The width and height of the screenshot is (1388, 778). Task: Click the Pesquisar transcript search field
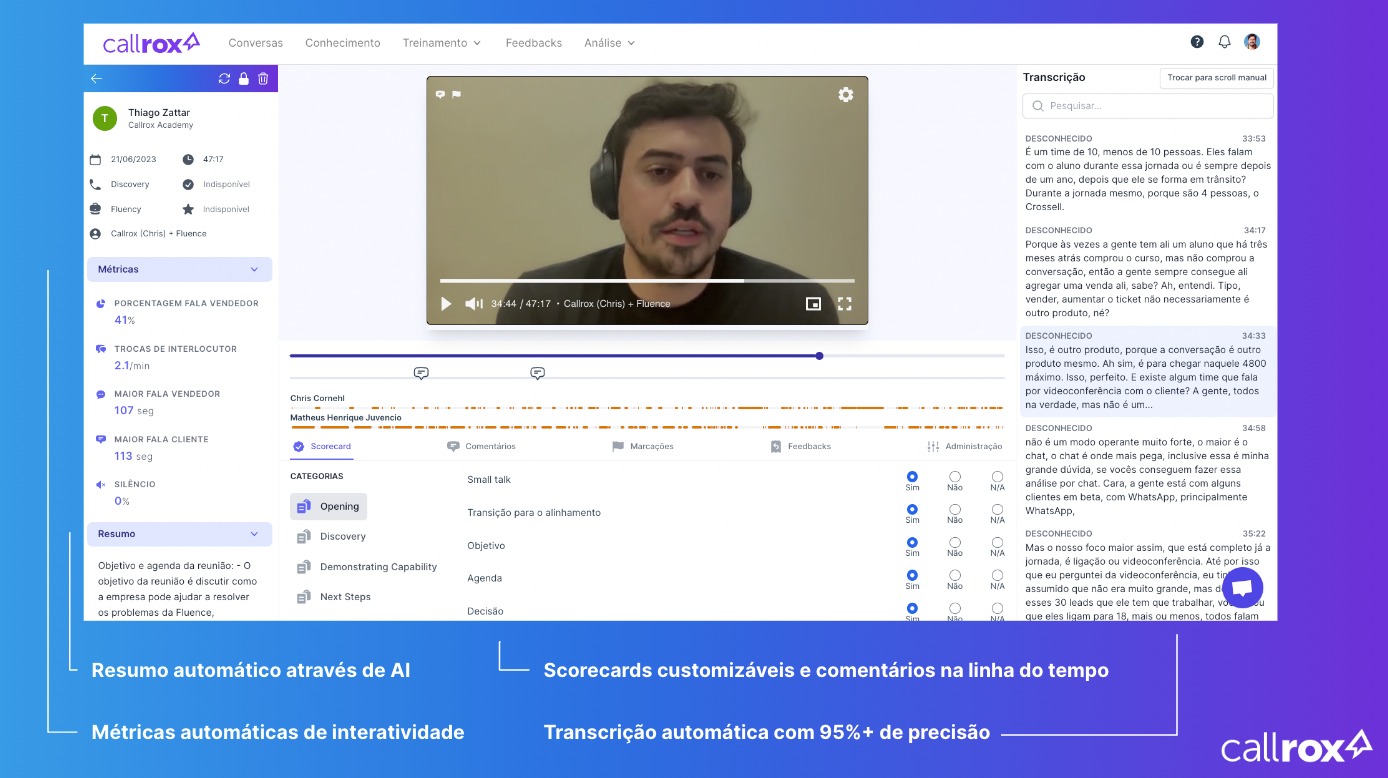coord(1148,106)
